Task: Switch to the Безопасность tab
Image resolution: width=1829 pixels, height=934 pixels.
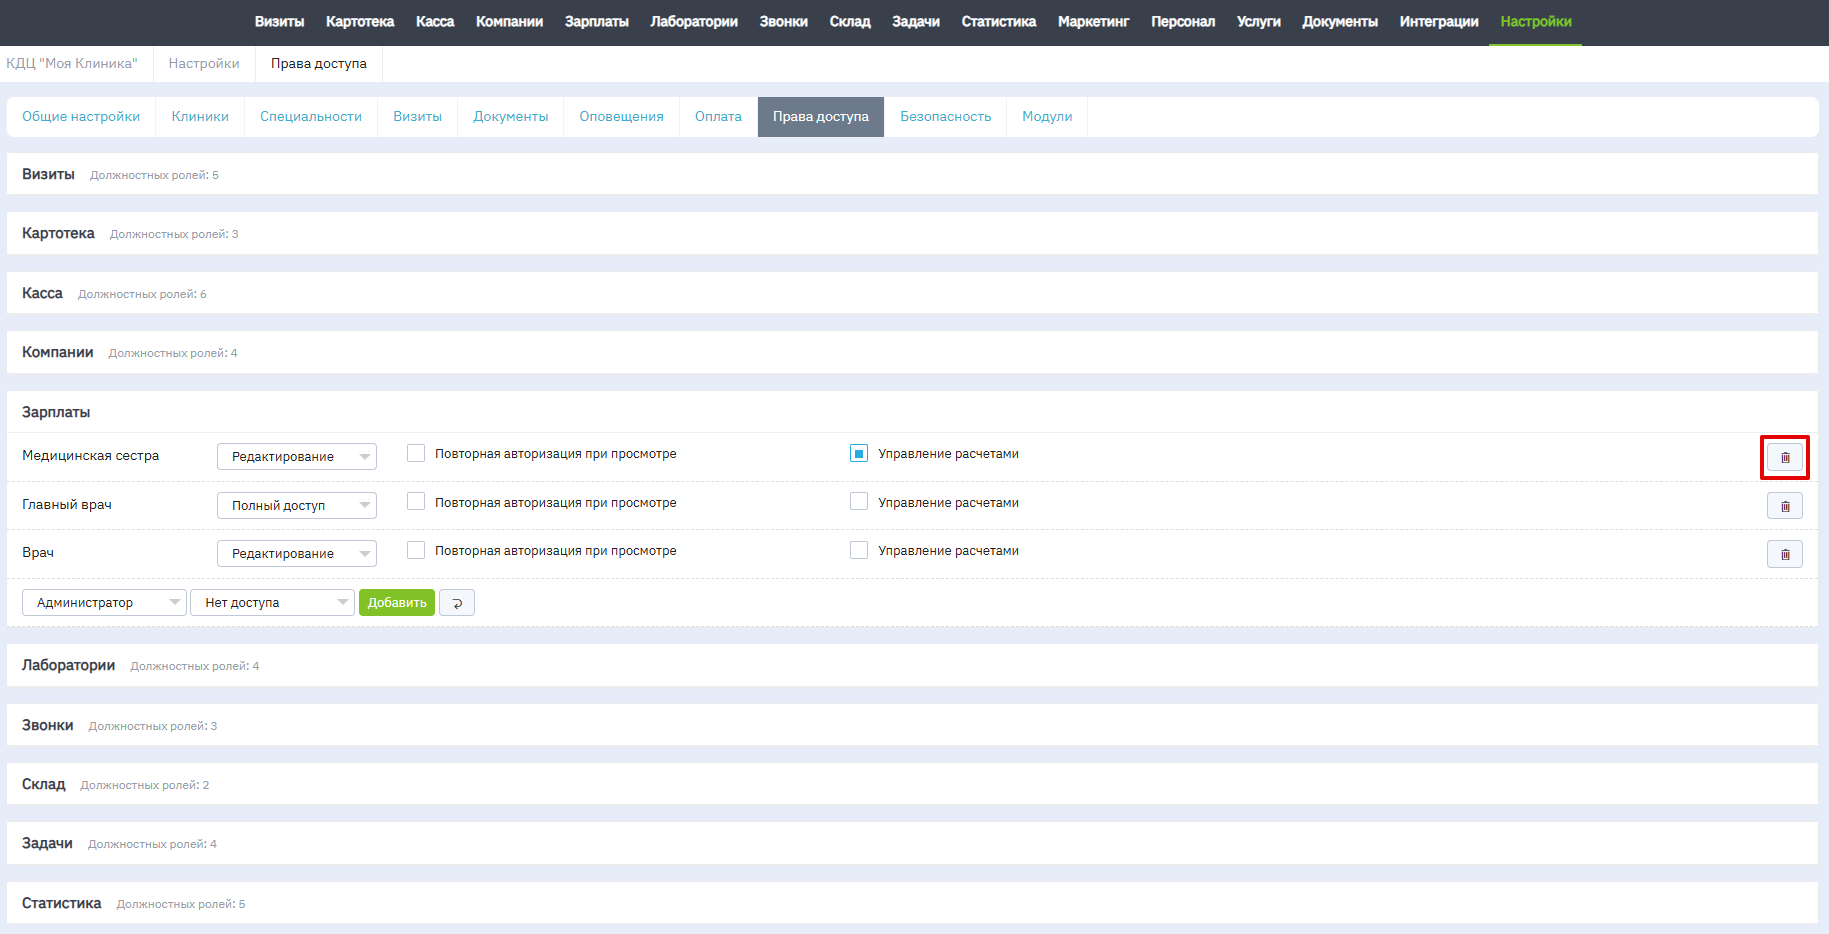Action: (x=945, y=117)
